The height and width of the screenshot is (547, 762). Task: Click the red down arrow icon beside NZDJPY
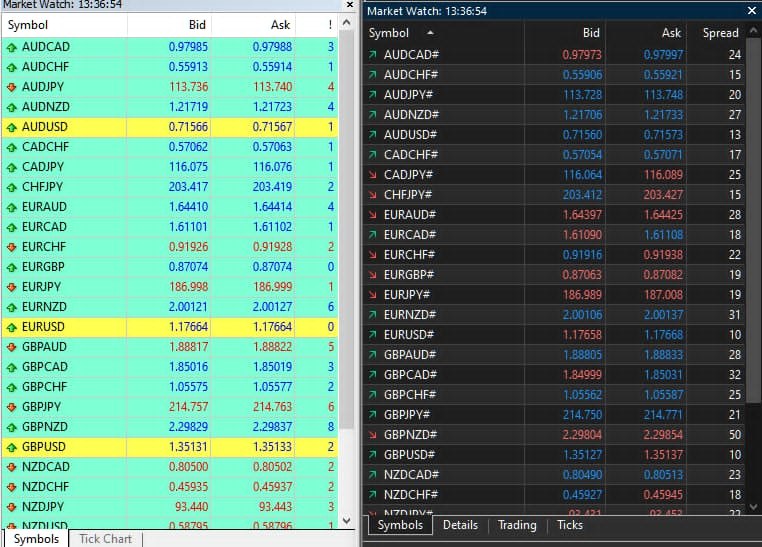pos(12,507)
